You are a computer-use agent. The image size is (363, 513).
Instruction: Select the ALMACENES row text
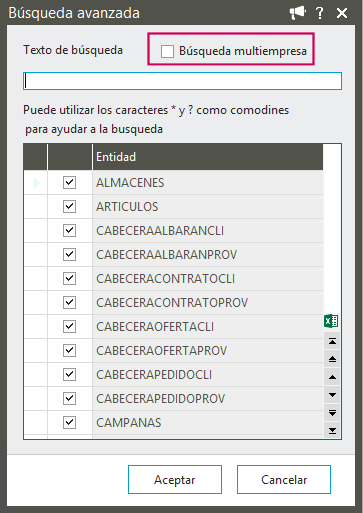click(x=130, y=183)
